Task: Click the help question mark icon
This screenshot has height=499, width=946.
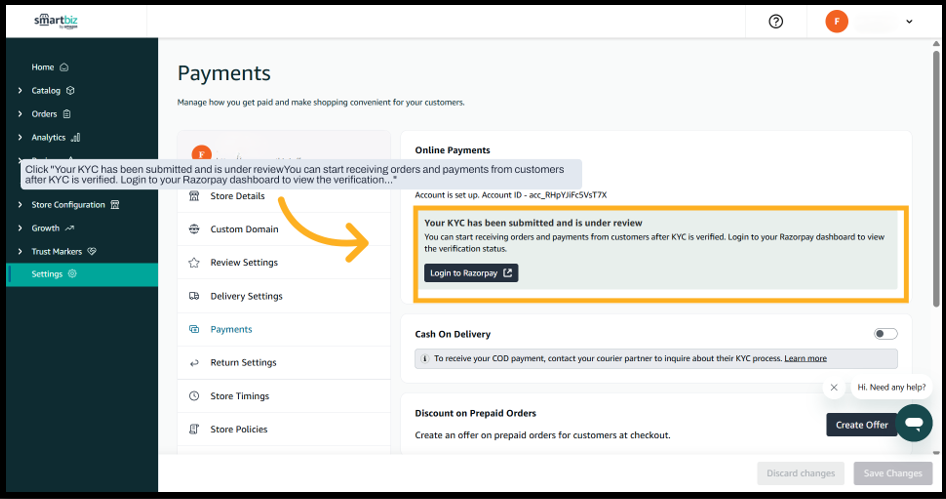Action: pos(776,21)
